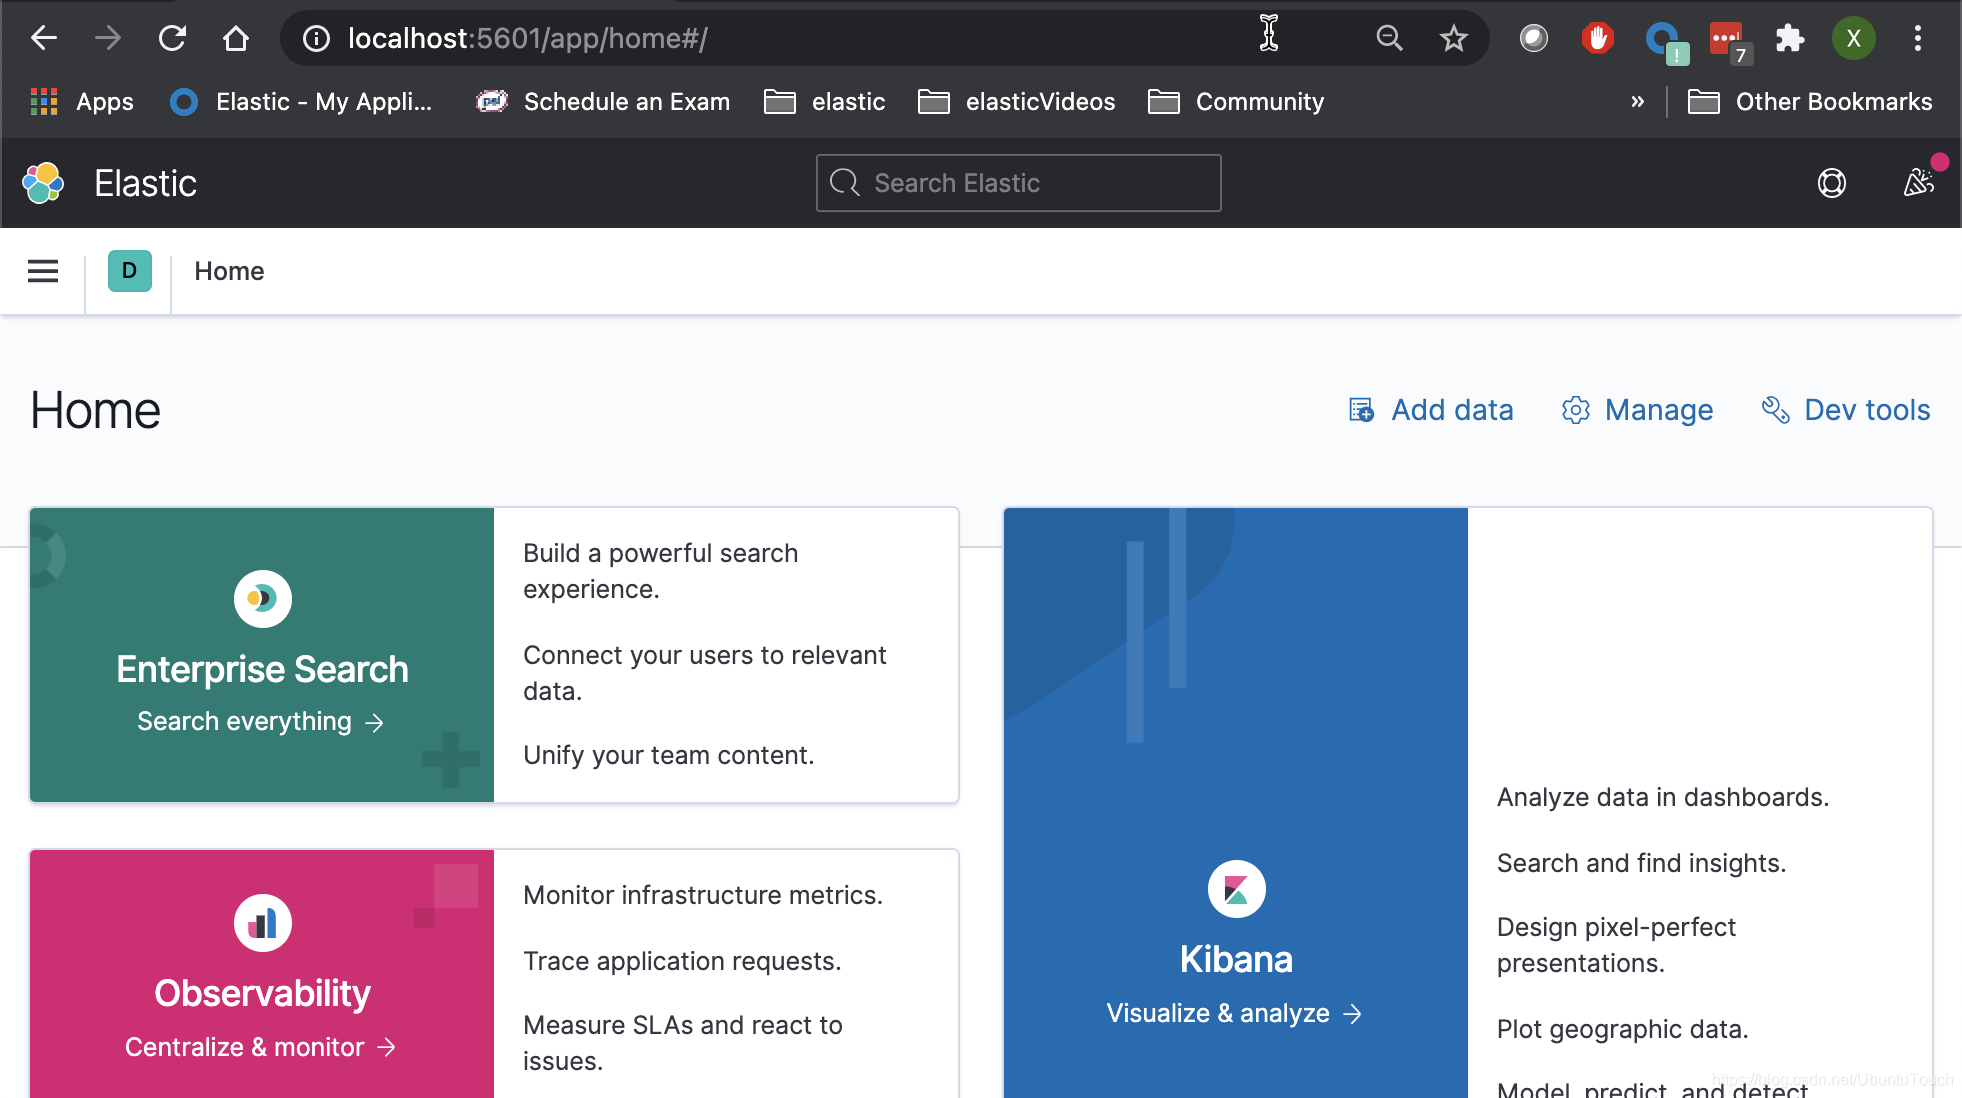Image resolution: width=1962 pixels, height=1098 pixels.
Task: Open the Community bookmarks folder
Action: [1236, 101]
